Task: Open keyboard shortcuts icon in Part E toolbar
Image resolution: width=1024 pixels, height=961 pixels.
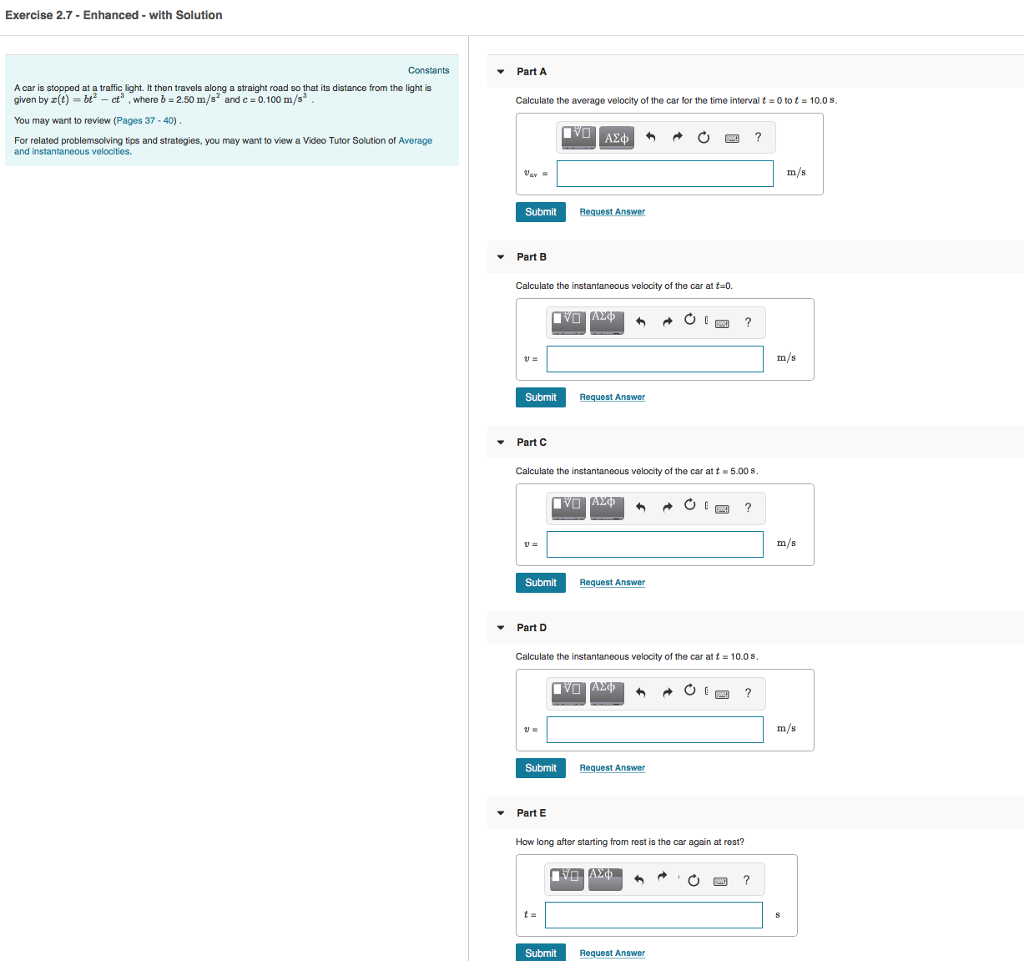Action: [720, 879]
